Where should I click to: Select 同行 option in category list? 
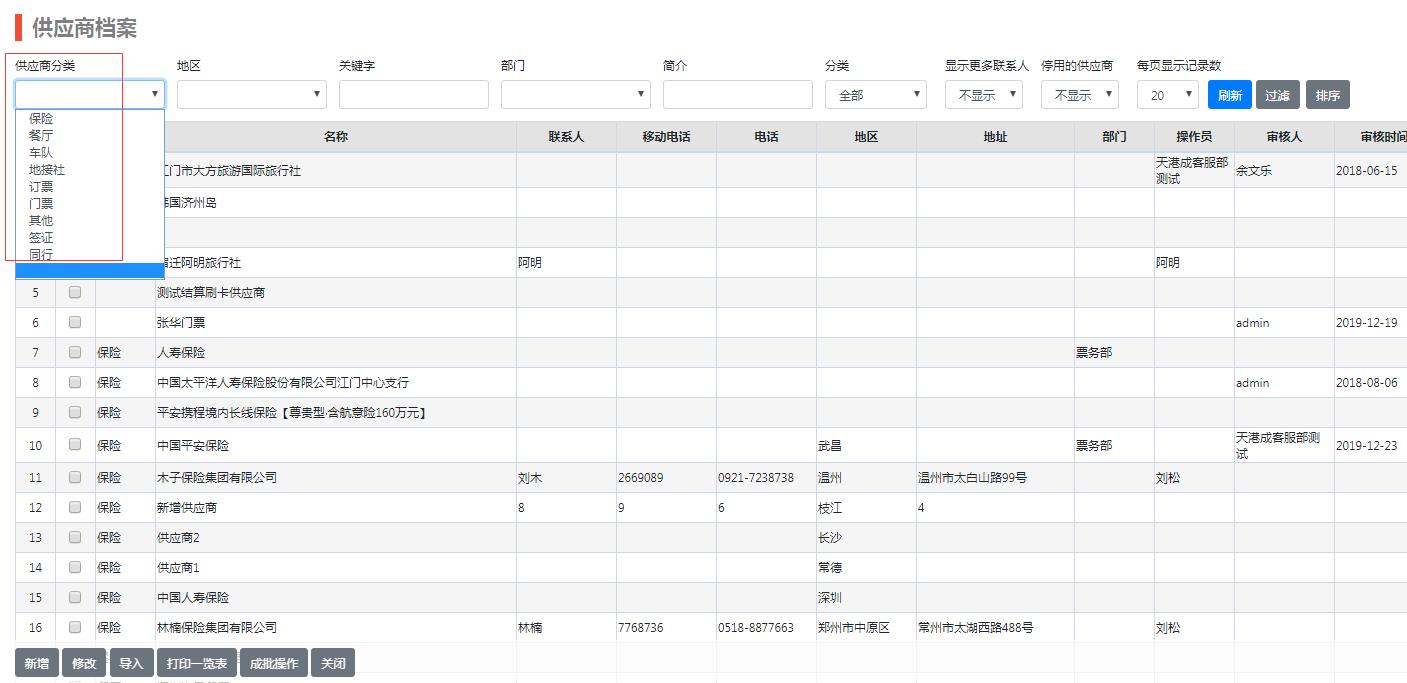(x=41, y=254)
